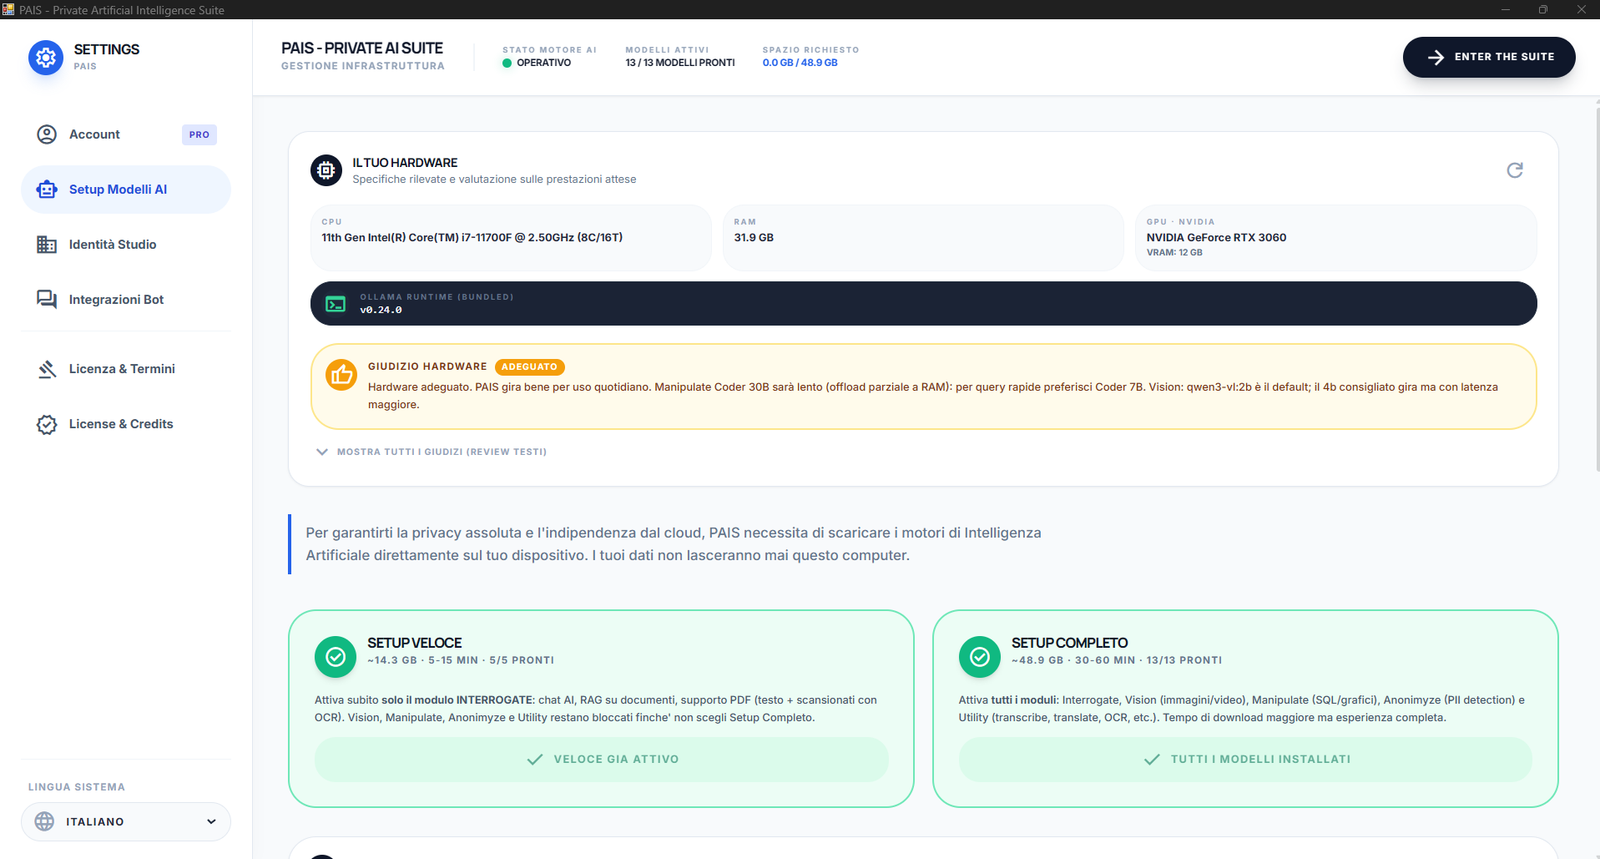
Task: Click the RAM value '31.9 GB'
Action: click(x=754, y=238)
